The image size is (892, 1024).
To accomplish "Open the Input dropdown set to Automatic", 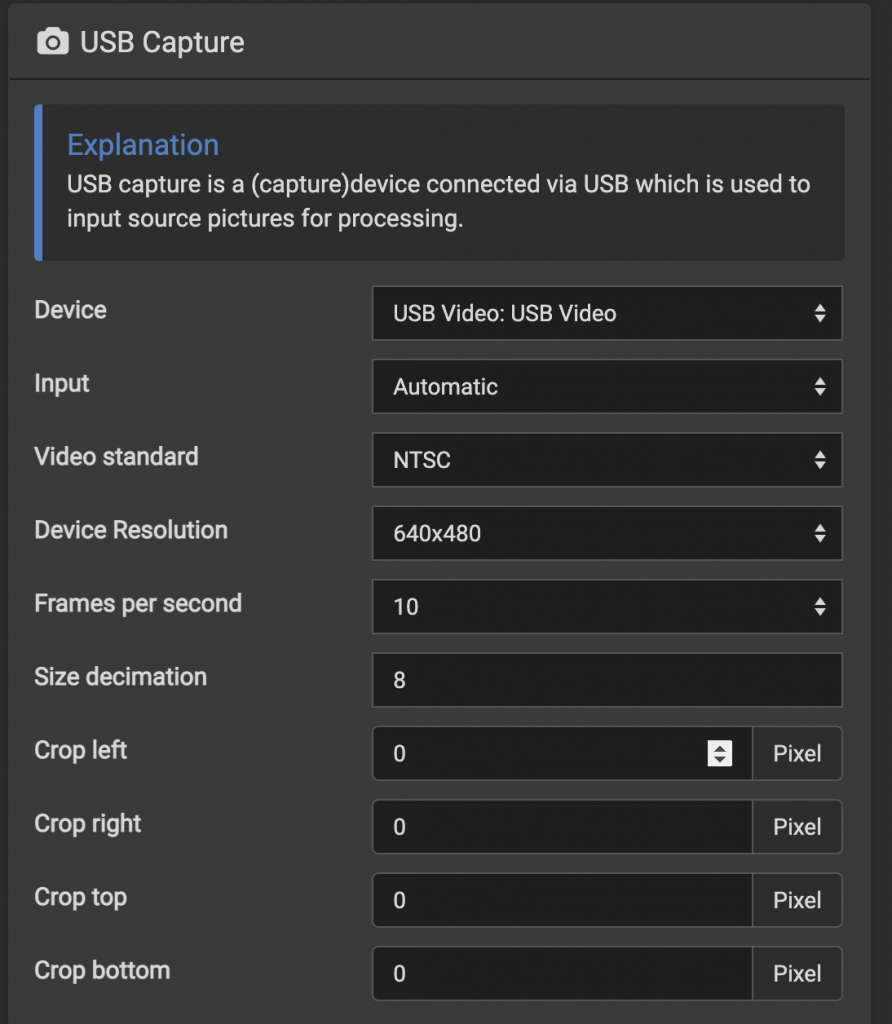I will pyautogui.click(x=607, y=387).
